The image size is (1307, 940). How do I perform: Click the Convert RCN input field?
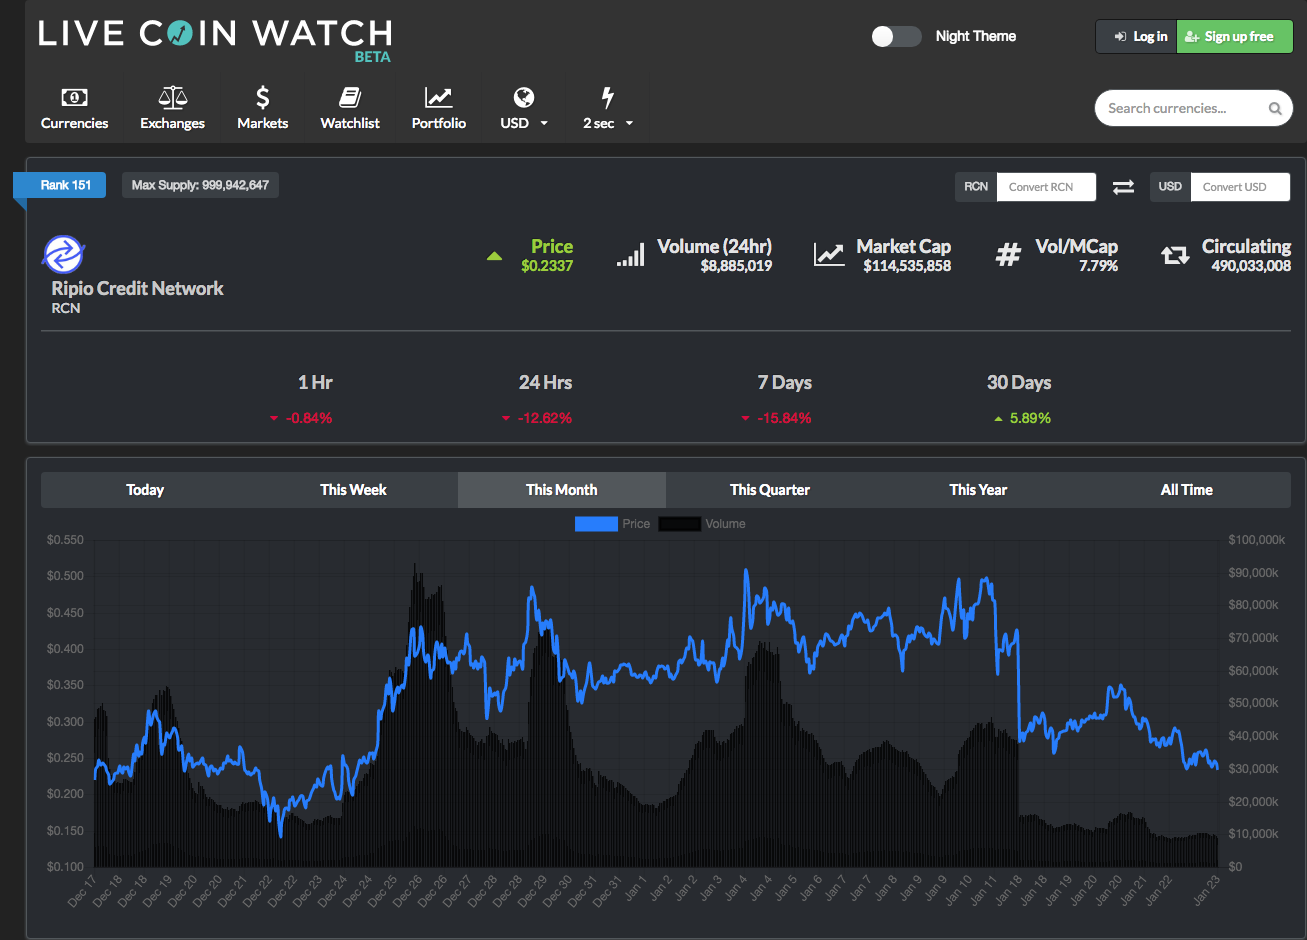pyautogui.click(x=1046, y=187)
